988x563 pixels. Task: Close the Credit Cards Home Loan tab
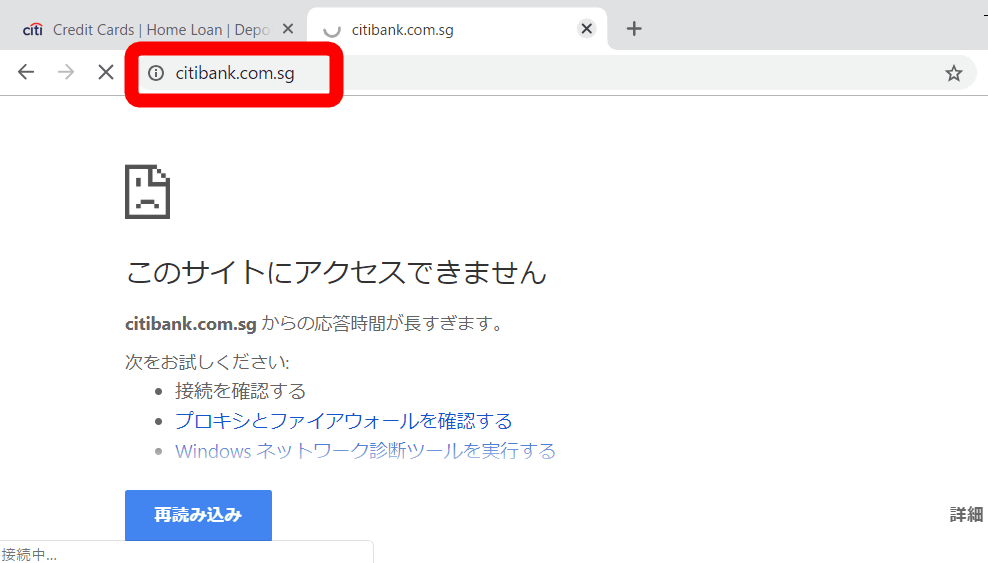pos(288,29)
